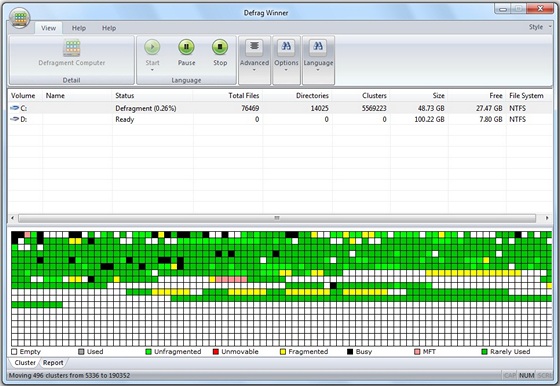Select the D: volume row
The image size is (560, 386).
click(x=280, y=119)
